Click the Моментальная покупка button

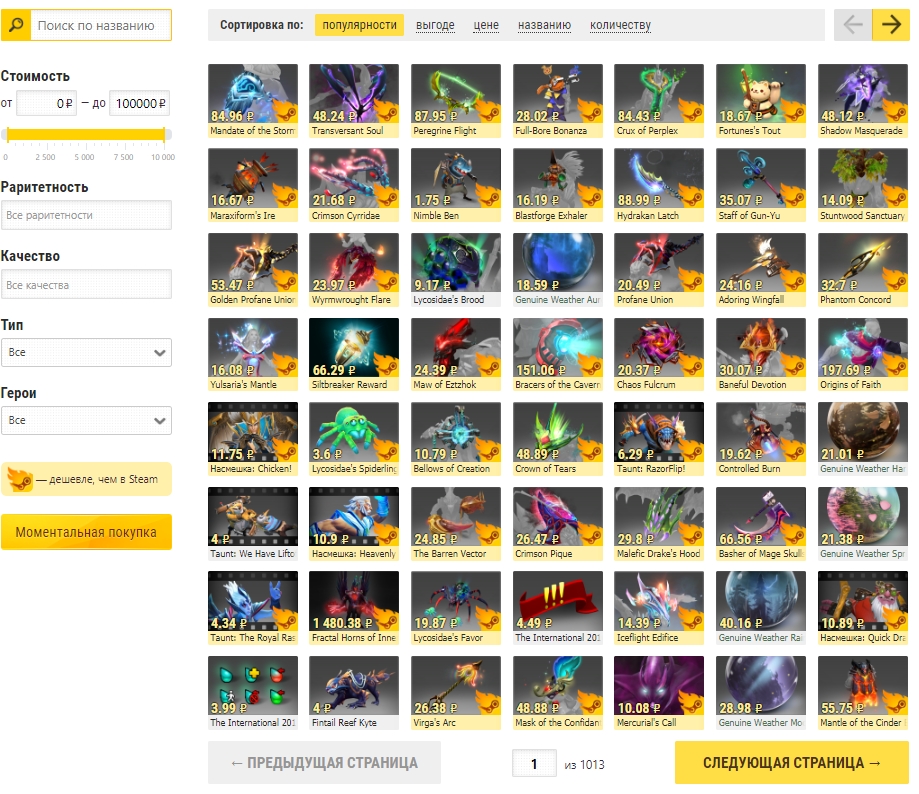pyautogui.click(x=86, y=532)
